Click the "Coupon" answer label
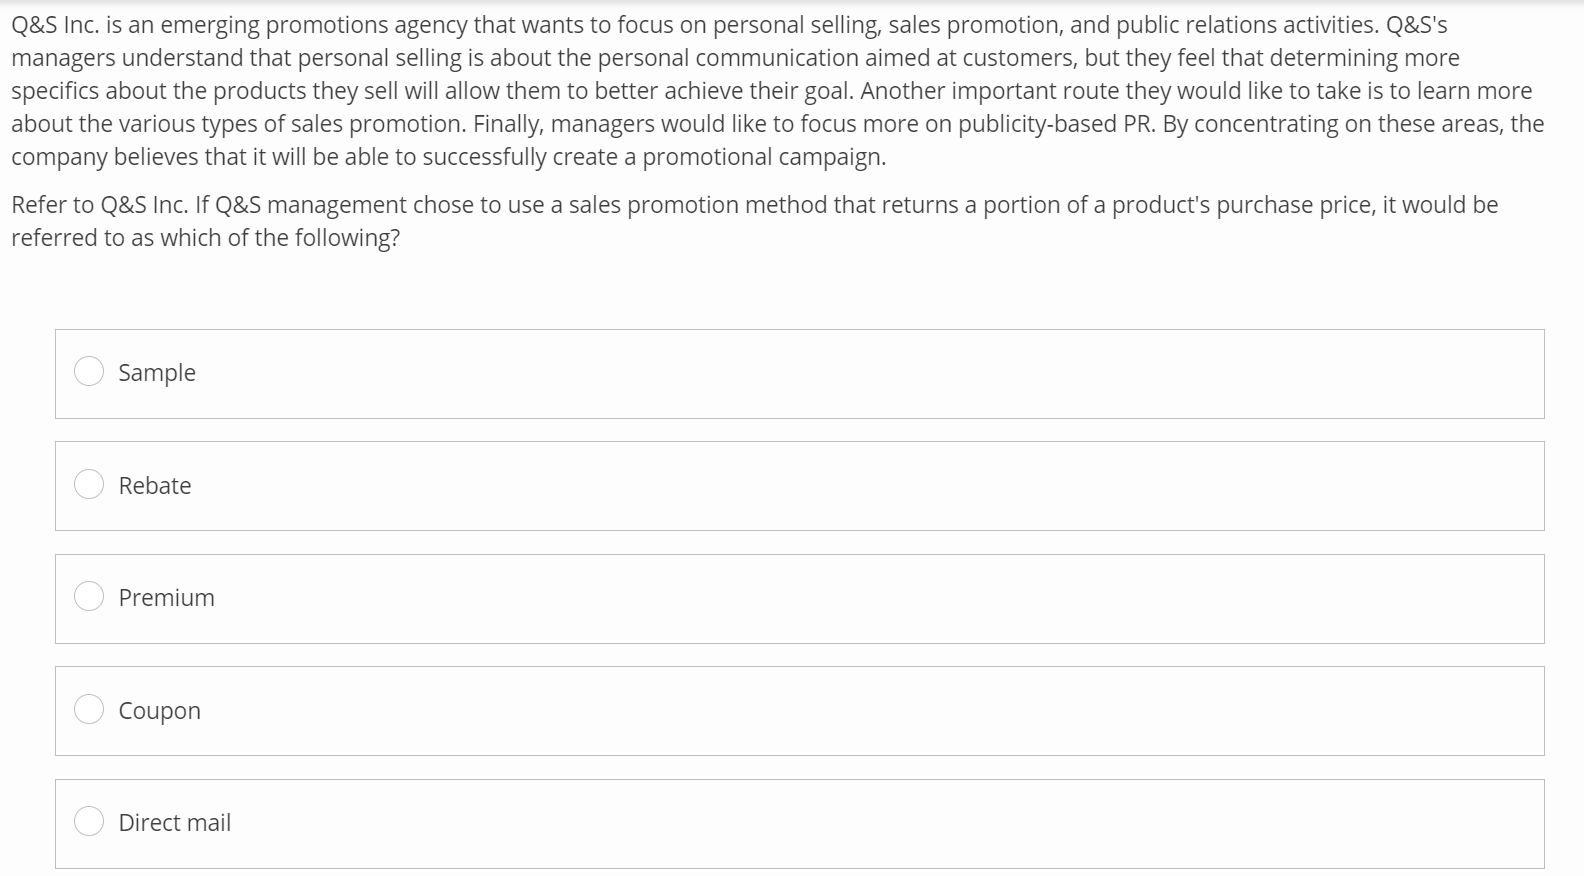1584x876 pixels. (x=160, y=711)
